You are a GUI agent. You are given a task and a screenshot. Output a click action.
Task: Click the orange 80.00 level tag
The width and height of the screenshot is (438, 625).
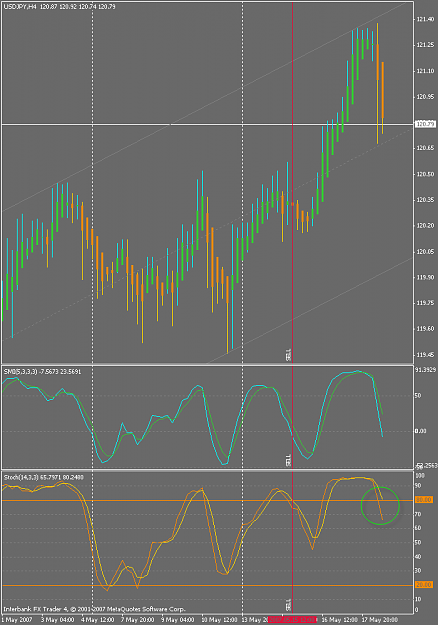click(424, 500)
